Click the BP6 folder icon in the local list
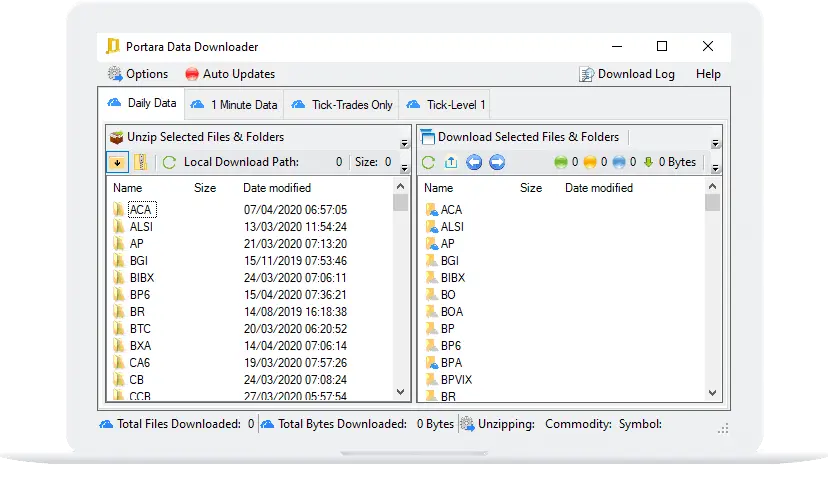Viewport: 828px width, 483px height. coord(119,295)
